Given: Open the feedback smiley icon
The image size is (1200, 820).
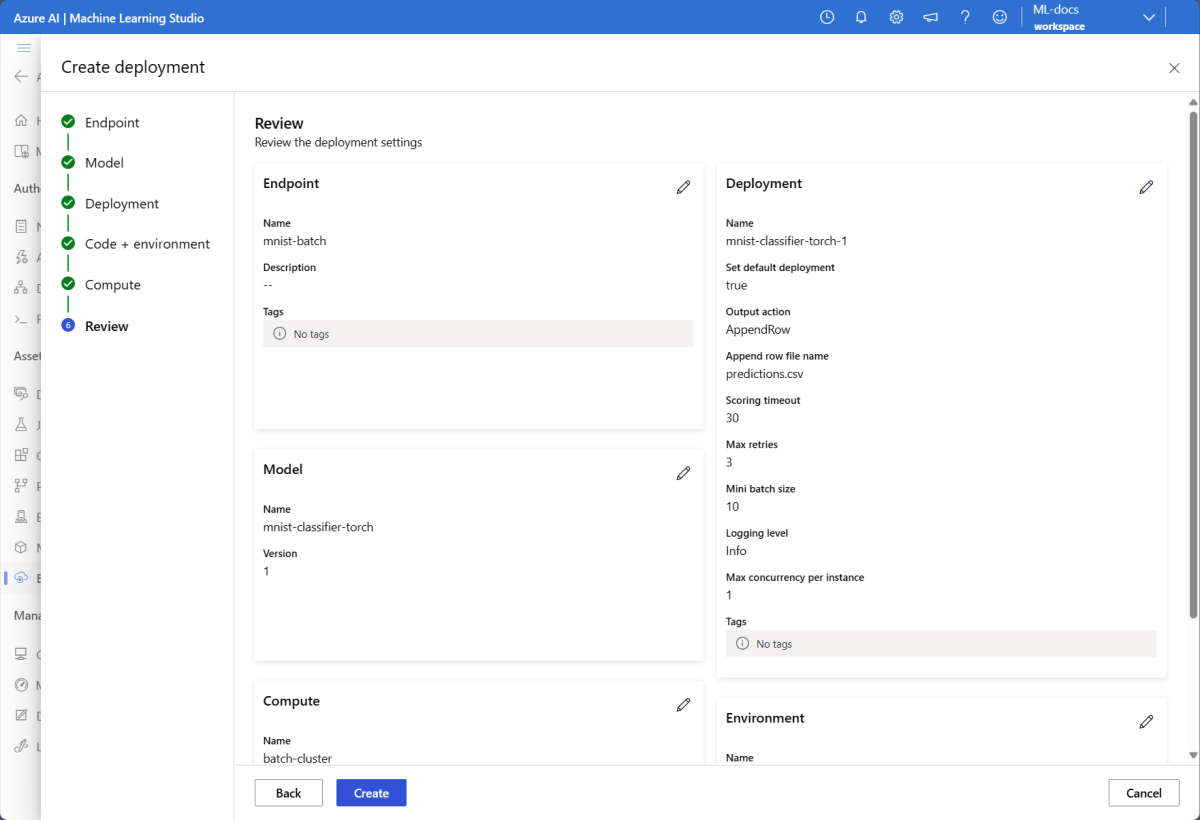Looking at the screenshot, I should (x=999, y=17).
